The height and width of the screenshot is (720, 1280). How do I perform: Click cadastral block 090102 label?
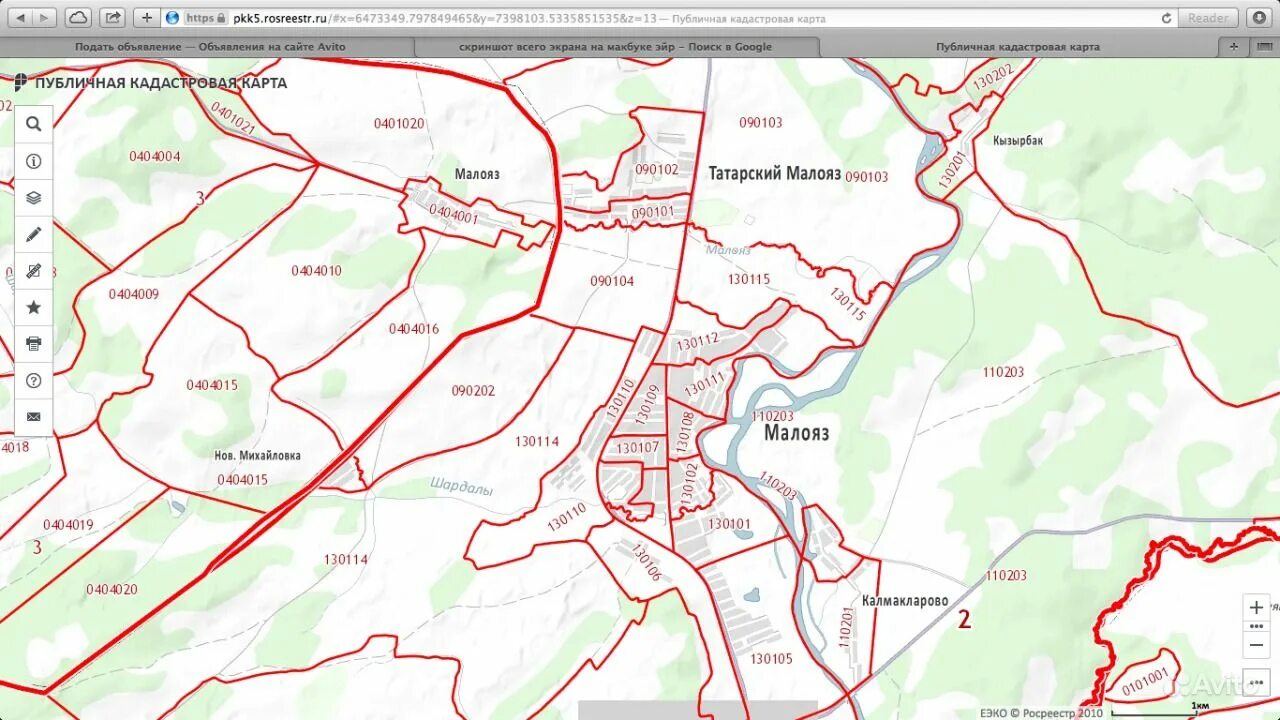click(657, 170)
